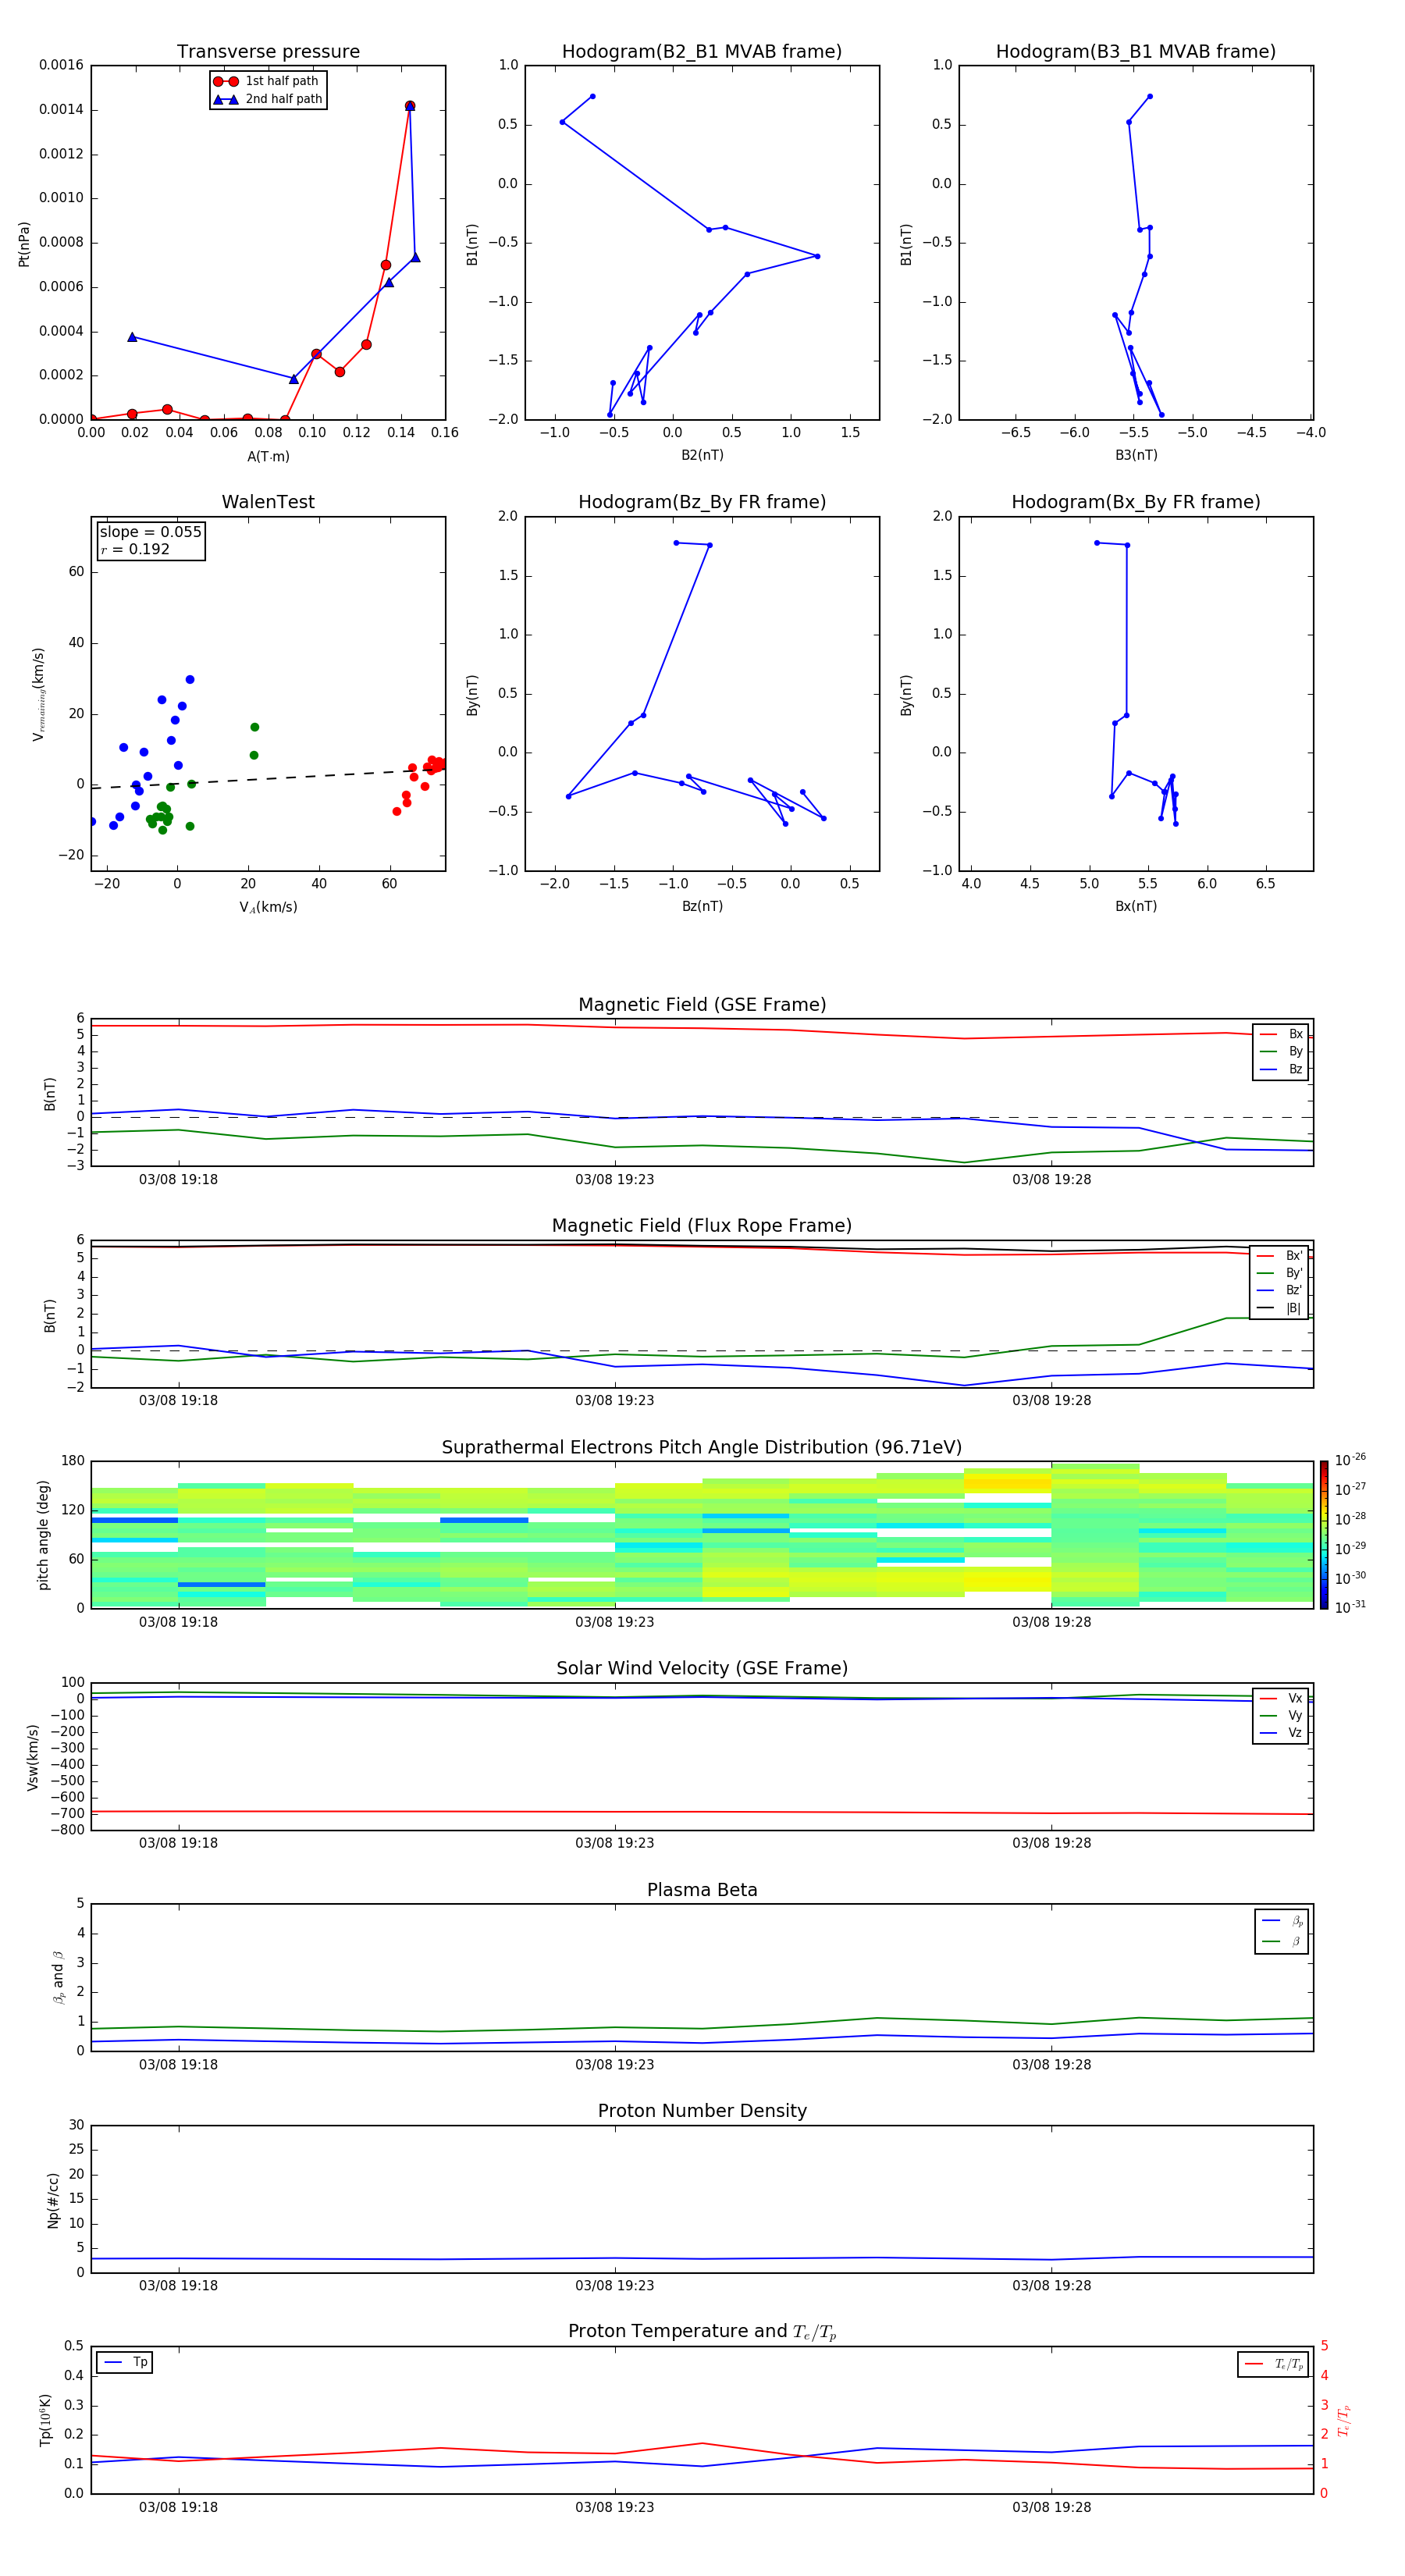Click the 'Hodogram(B3_B1 MVAB frame)' title
1405x2576 pixels.
[x=1136, y=51]
